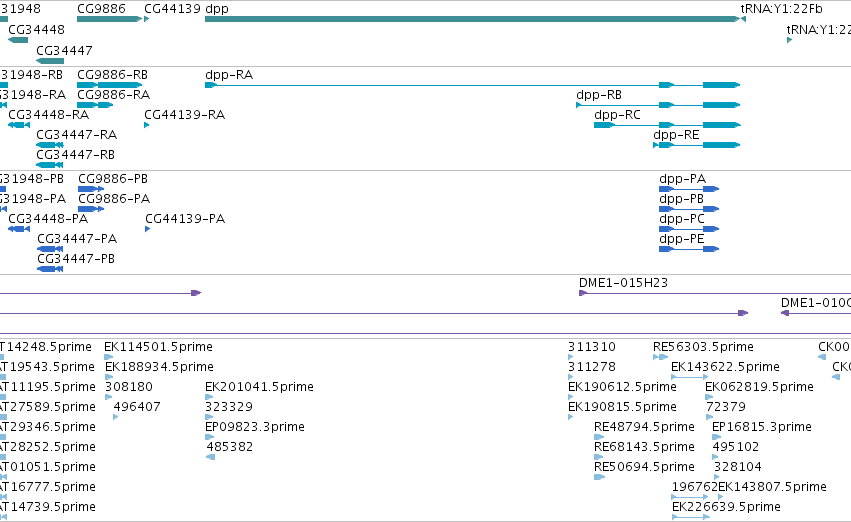The image size is (851, 522).
Task: Open the dpp-PA protein label
Action: (x=683, y=179)
